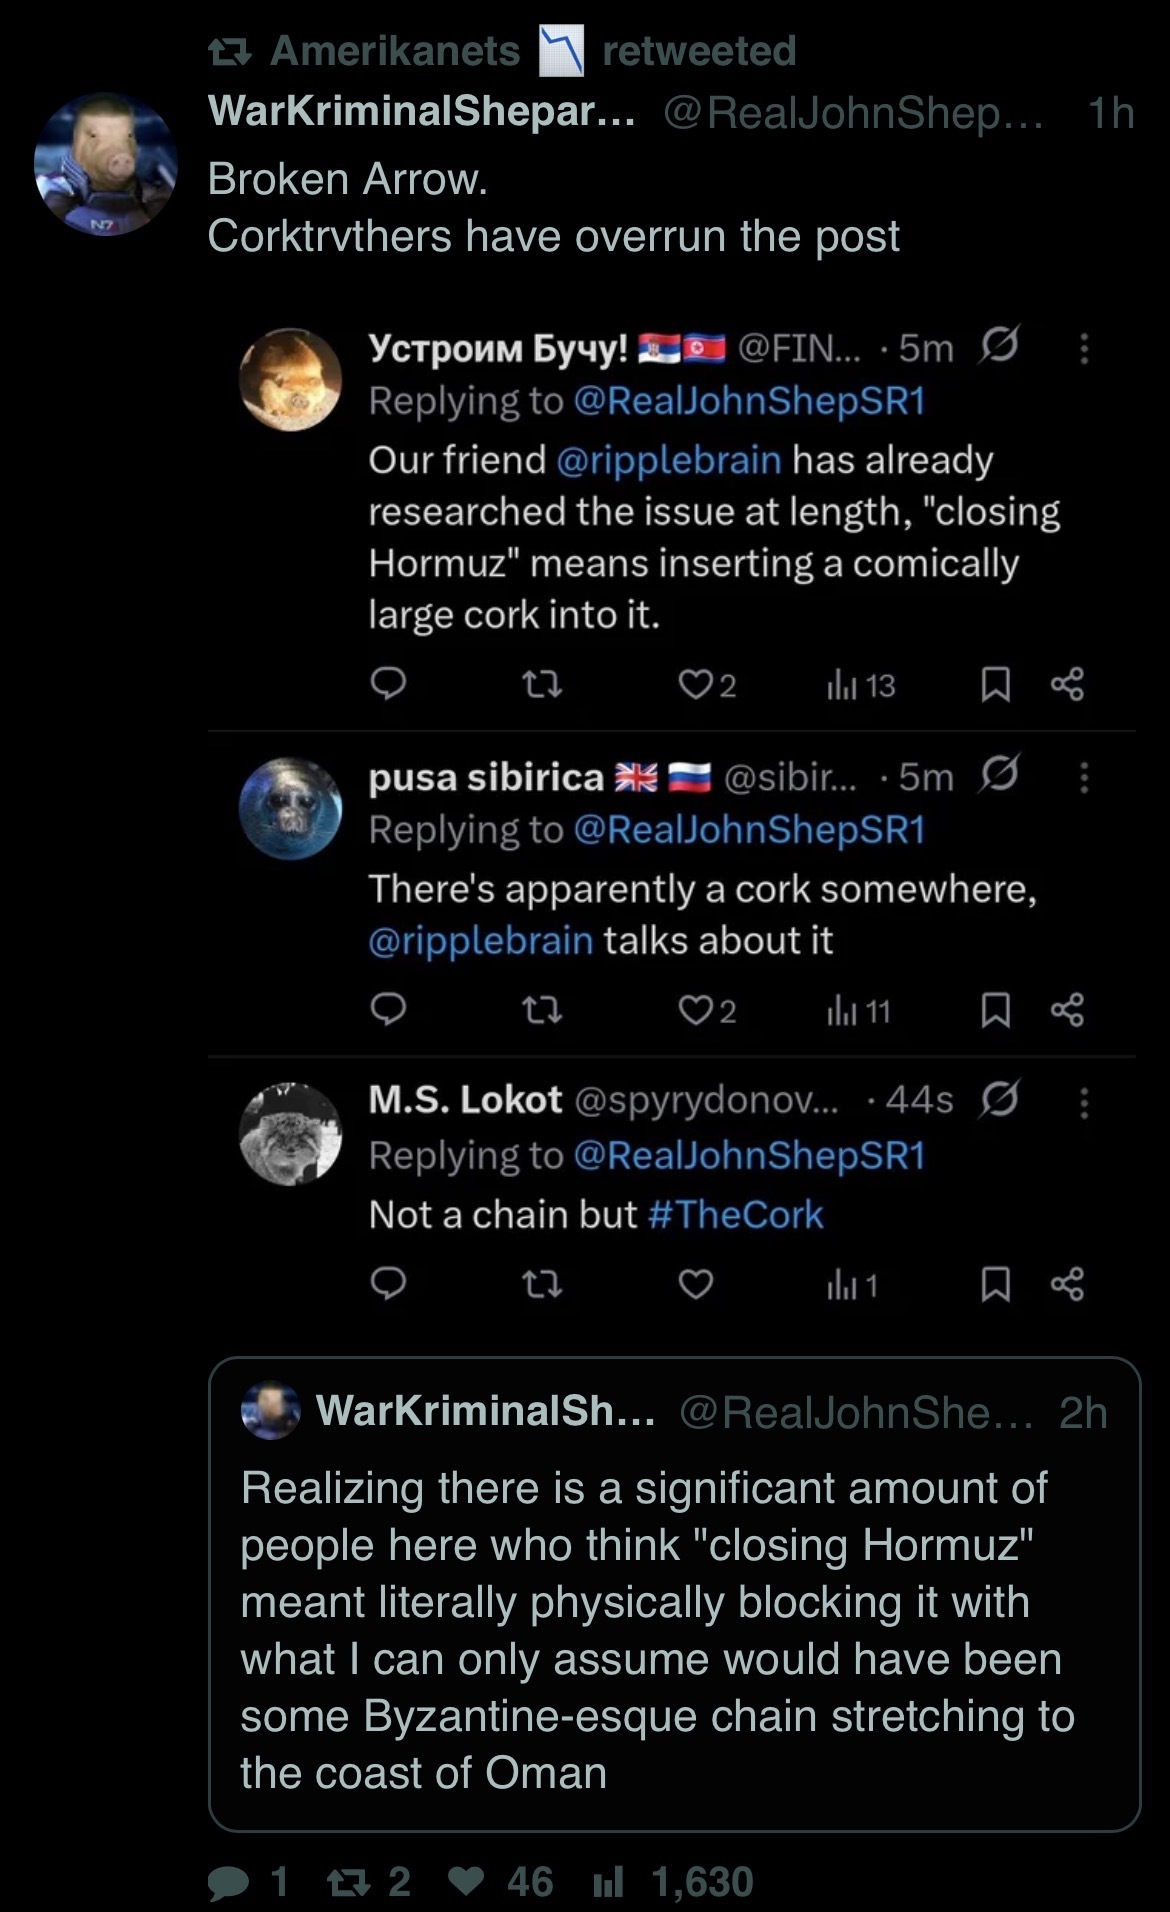
Task: Open three-dot menu on M.S. Lokot's reply
Action: [1084, 1102]
